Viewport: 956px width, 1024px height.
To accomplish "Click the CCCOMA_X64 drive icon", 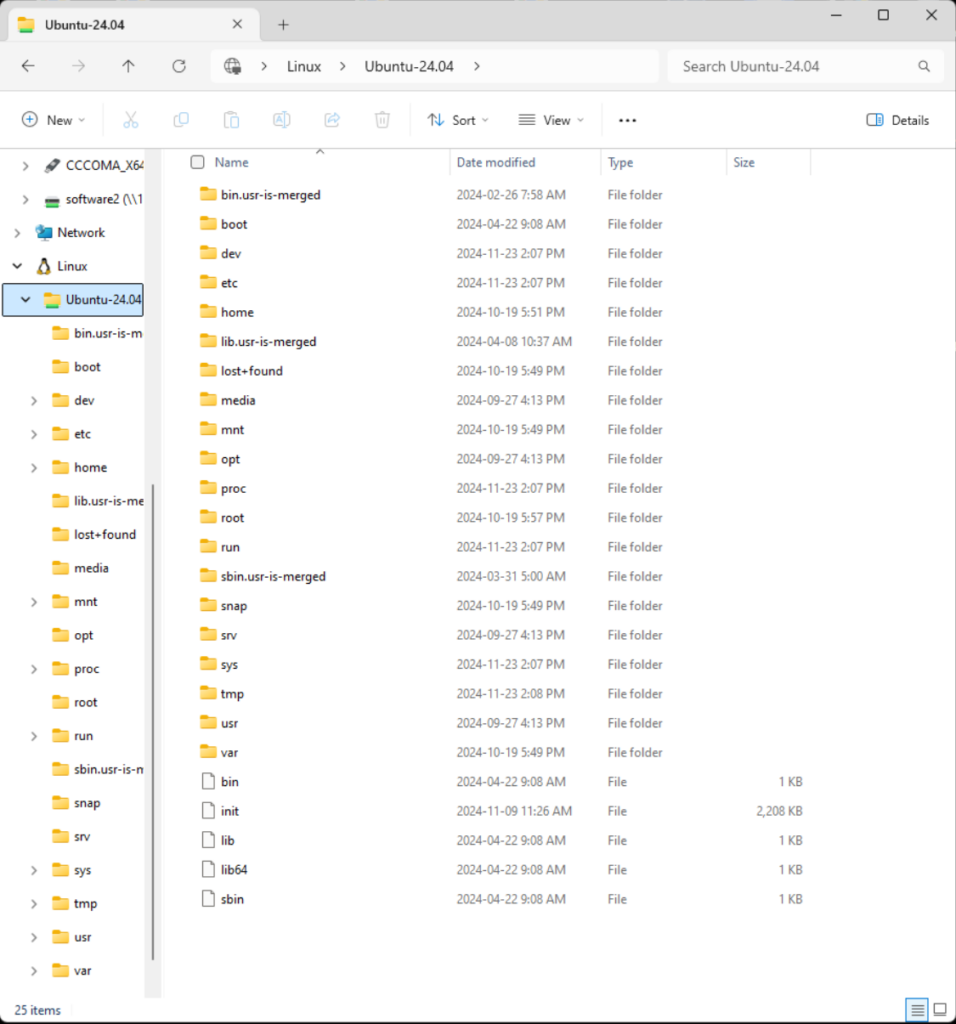I will [x=52, y=166].
